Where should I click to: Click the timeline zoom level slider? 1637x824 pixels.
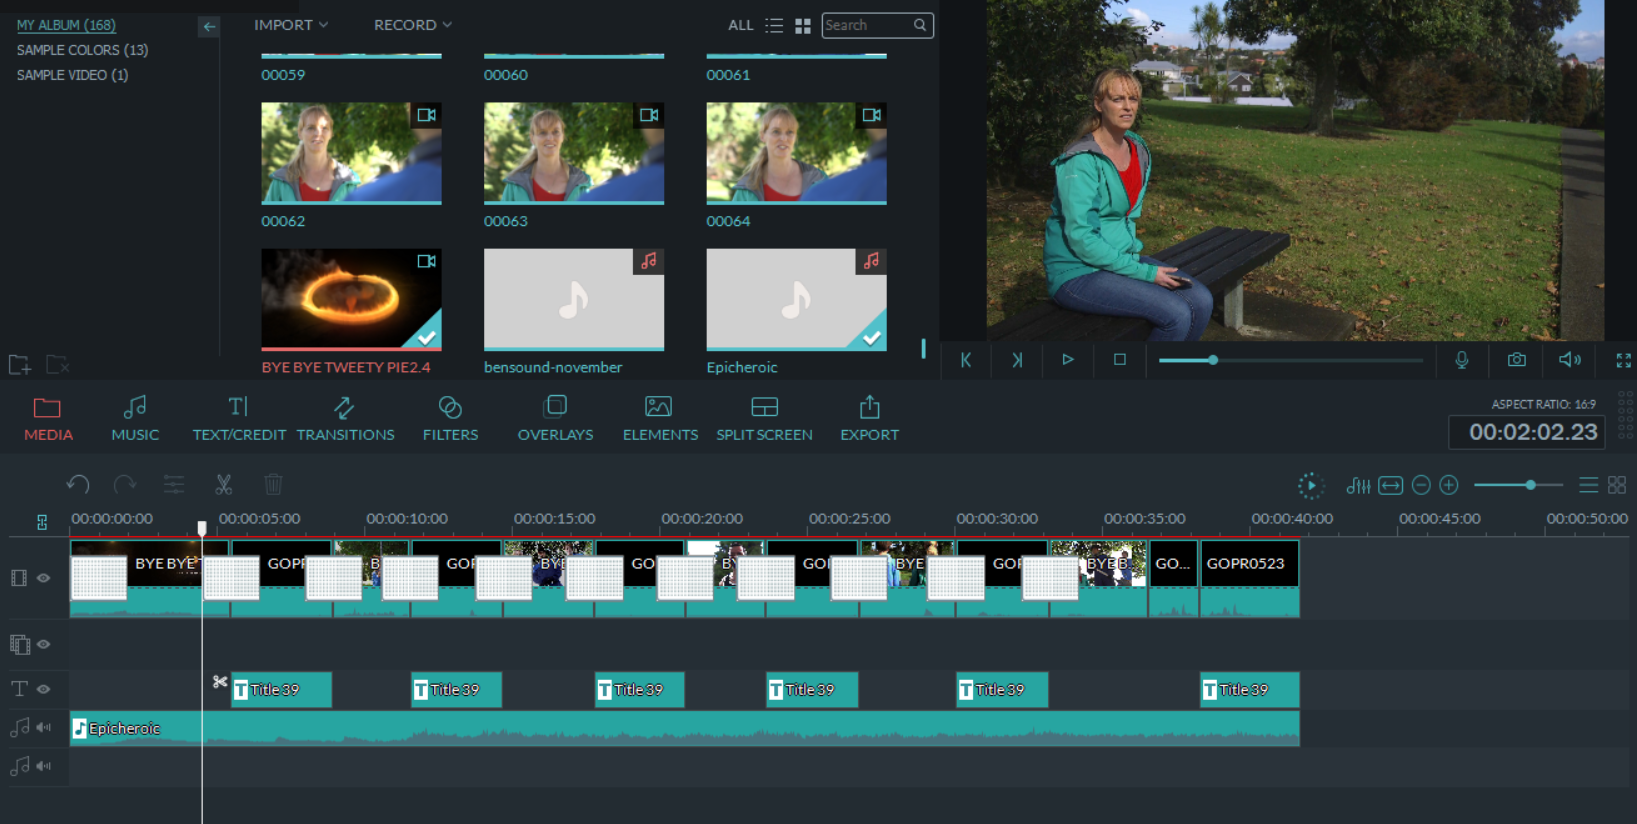click(x=1529, y=485)
